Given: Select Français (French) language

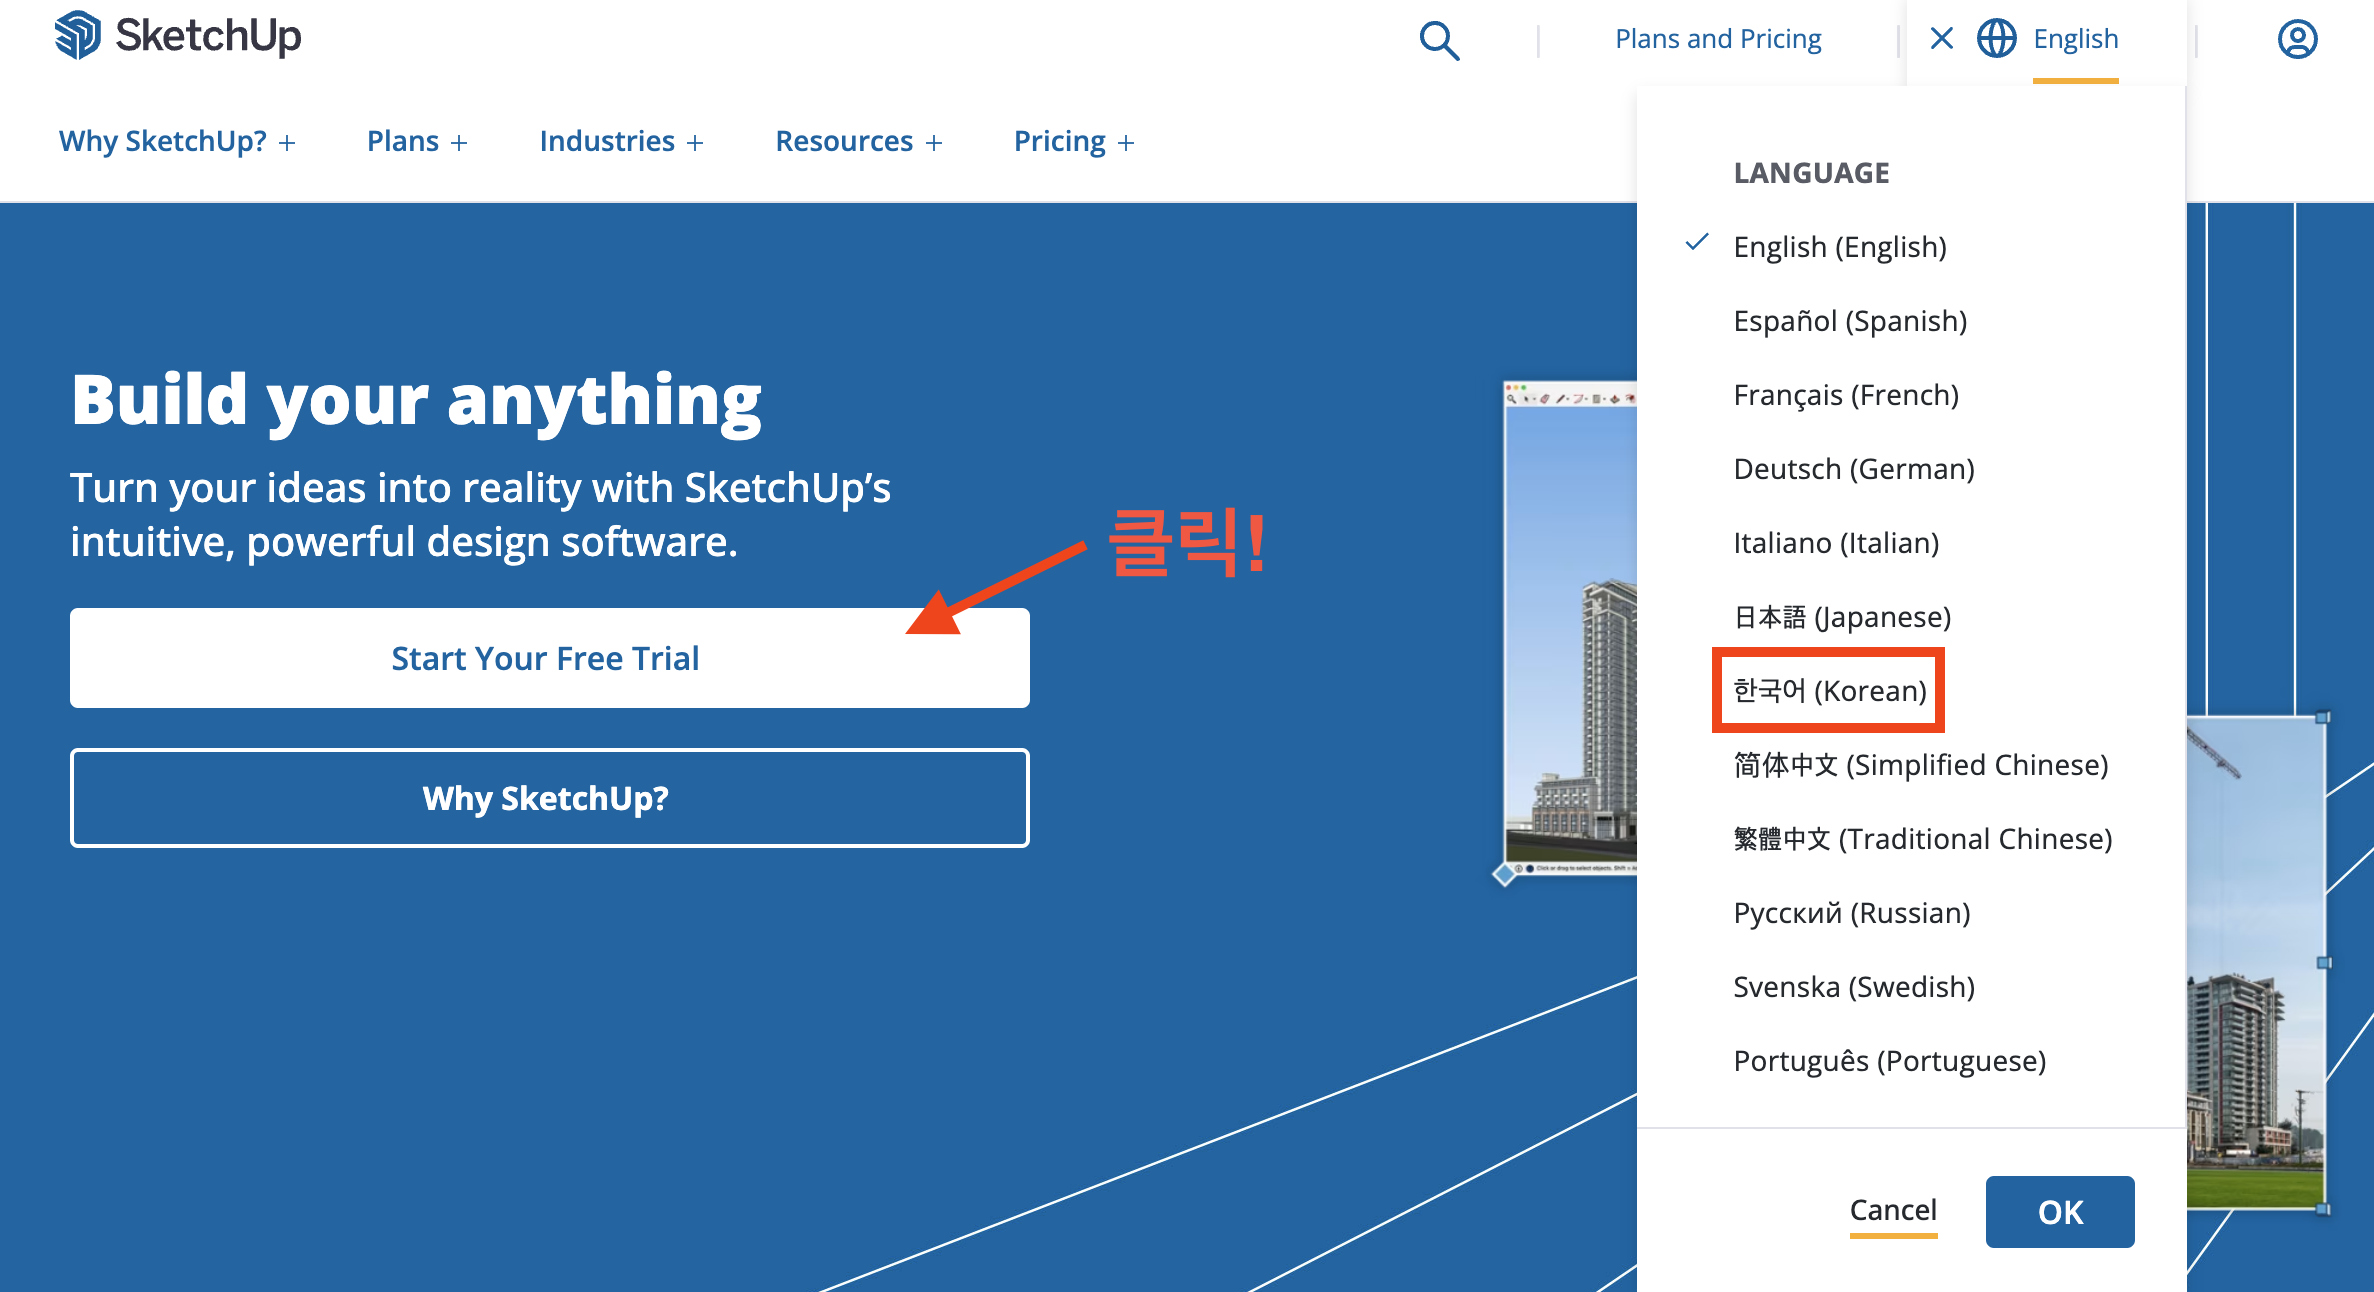Looking at the screenshot, I should [1846, 394].
